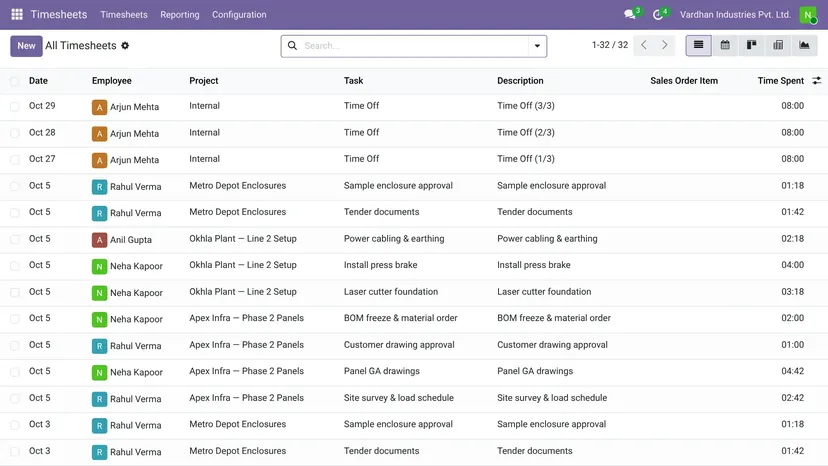Click the All Timesheets breadcrumb title
The width and height of the screenshot is (828, 466).
coord(80,45)
